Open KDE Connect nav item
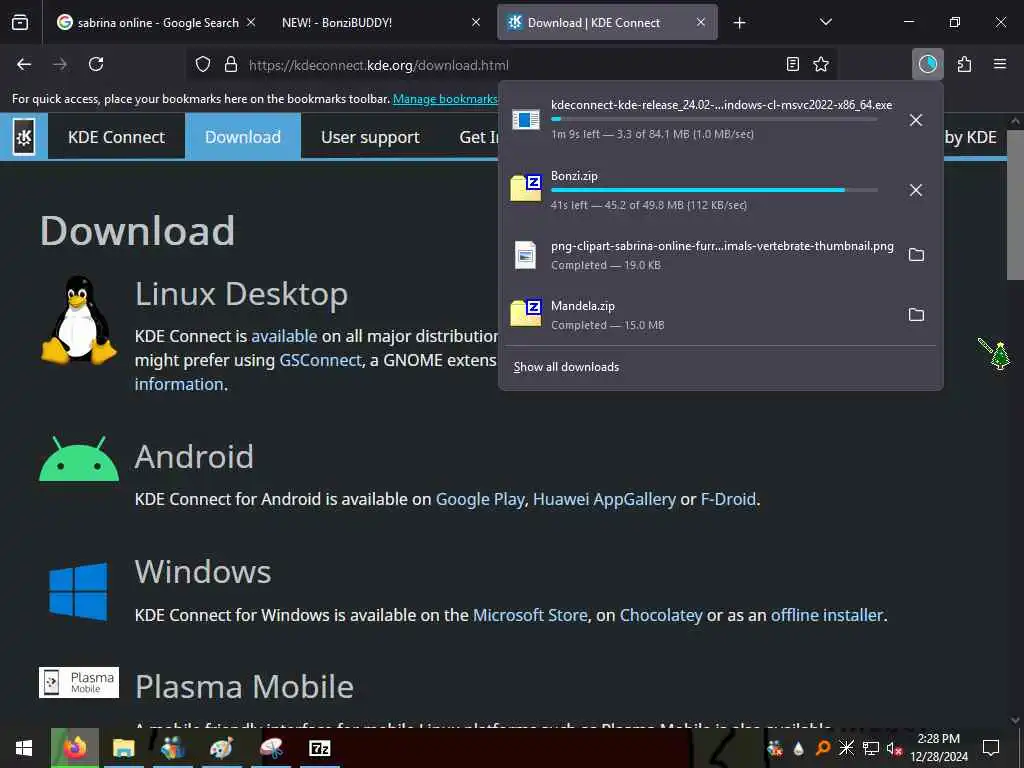The width and height of the screenshot is (1024, 768). (x=116, y=137)
